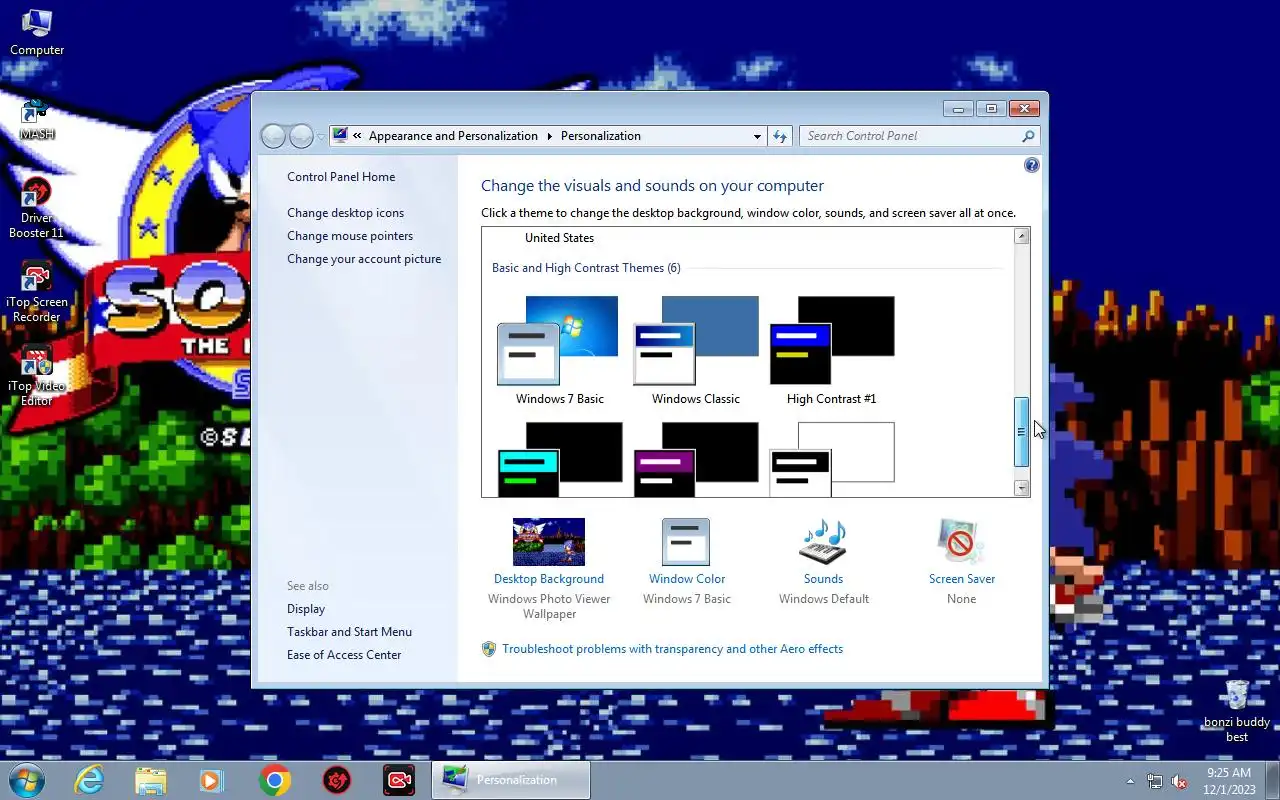
Task: Expand arrow after Appearance and Personalization
Action: click(549, 136)
